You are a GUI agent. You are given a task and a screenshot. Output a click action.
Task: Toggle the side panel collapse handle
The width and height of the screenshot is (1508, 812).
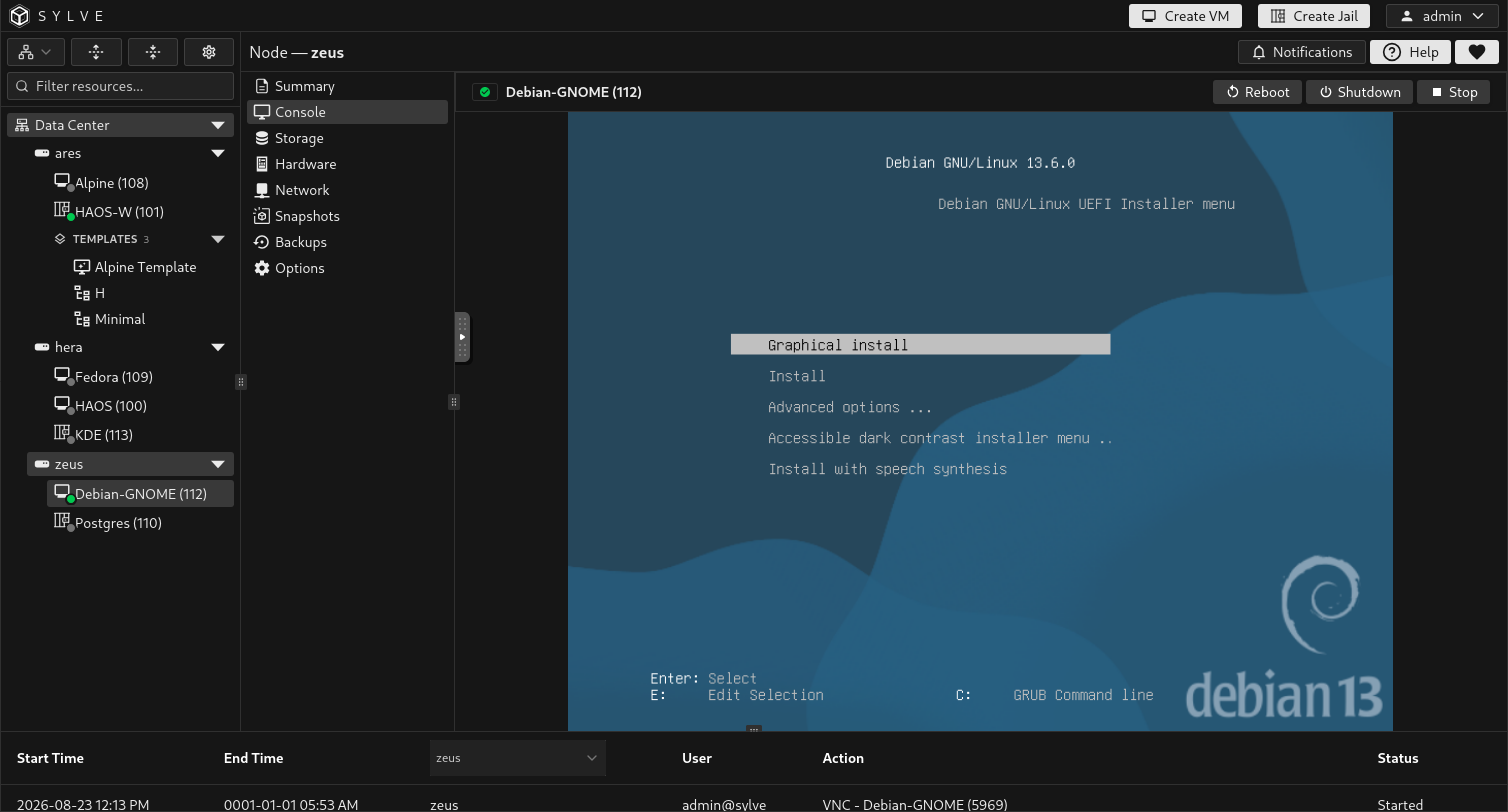(x=462, y=337)
